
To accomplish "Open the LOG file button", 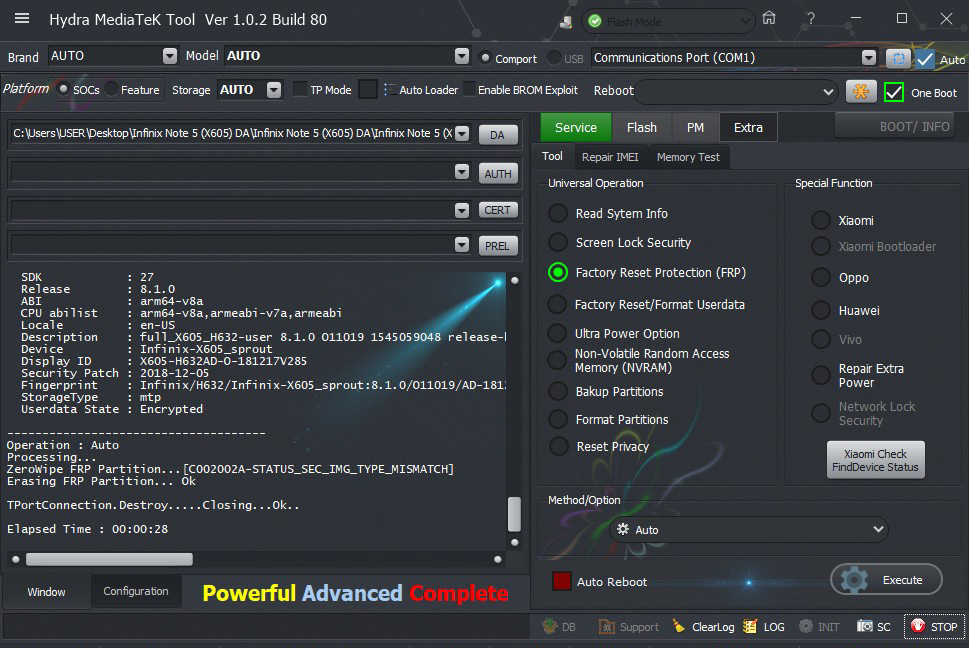I will [764, 627].
